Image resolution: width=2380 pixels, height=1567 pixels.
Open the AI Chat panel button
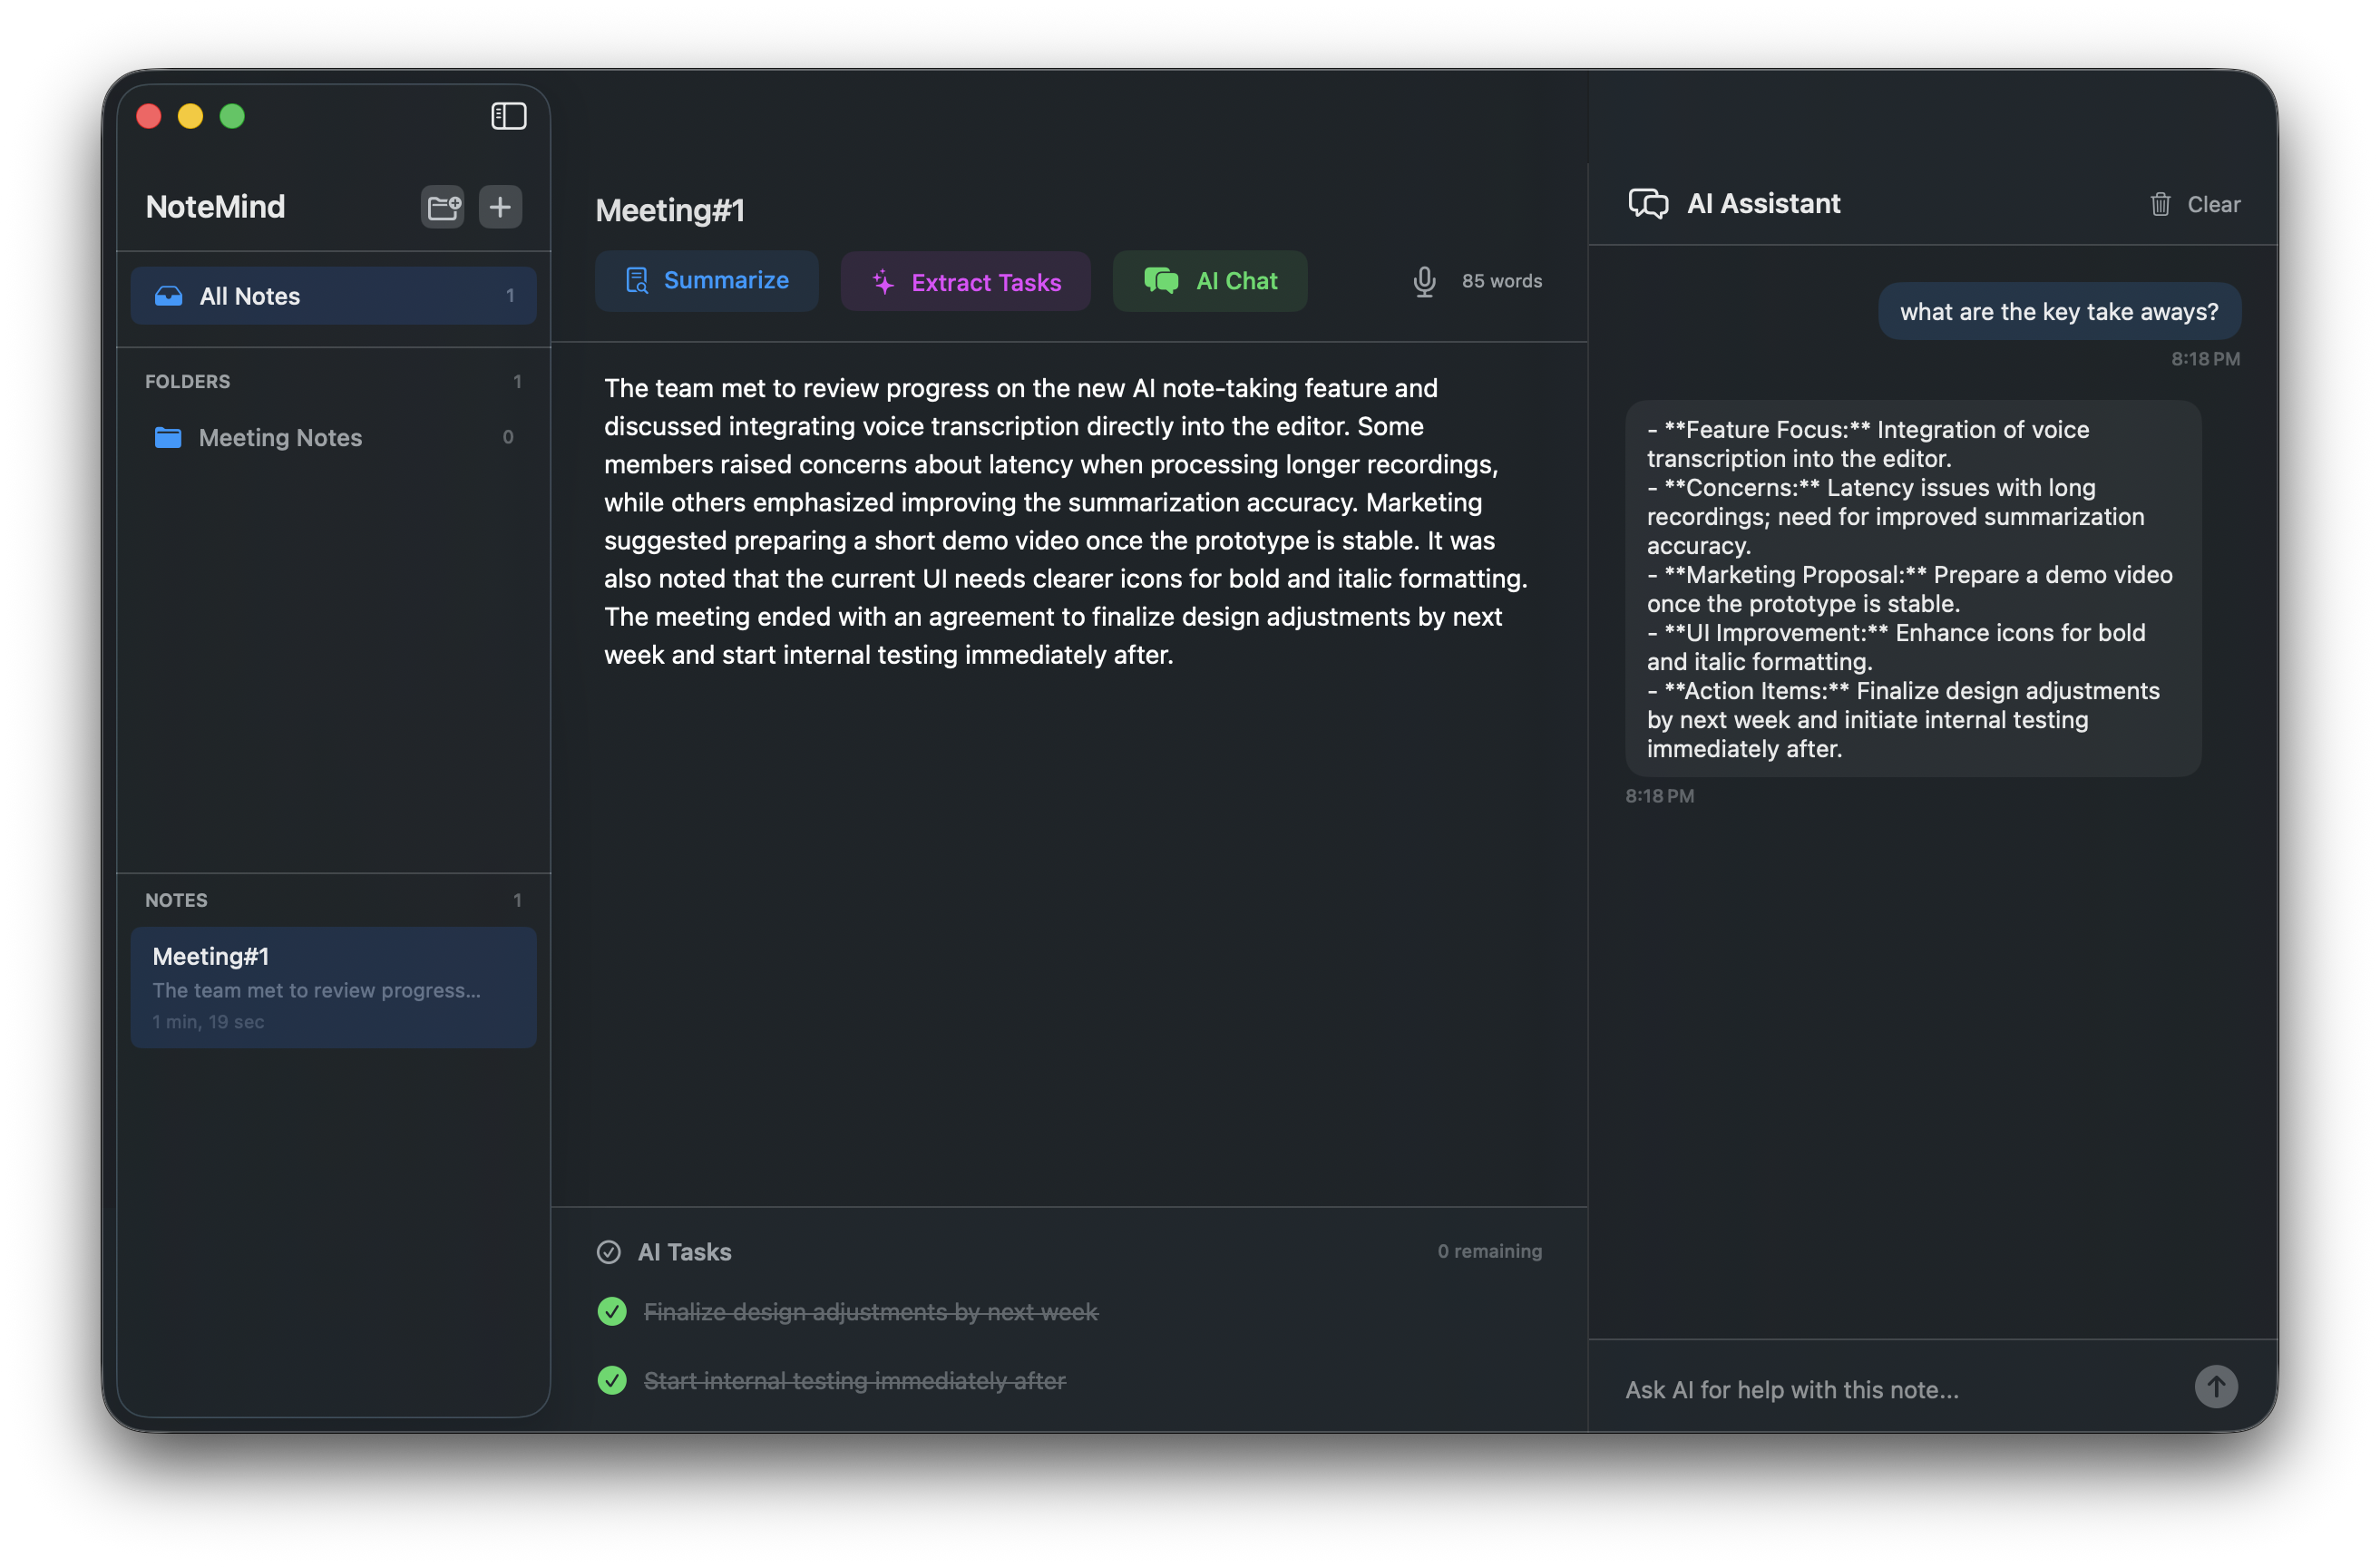point(1209,281)
